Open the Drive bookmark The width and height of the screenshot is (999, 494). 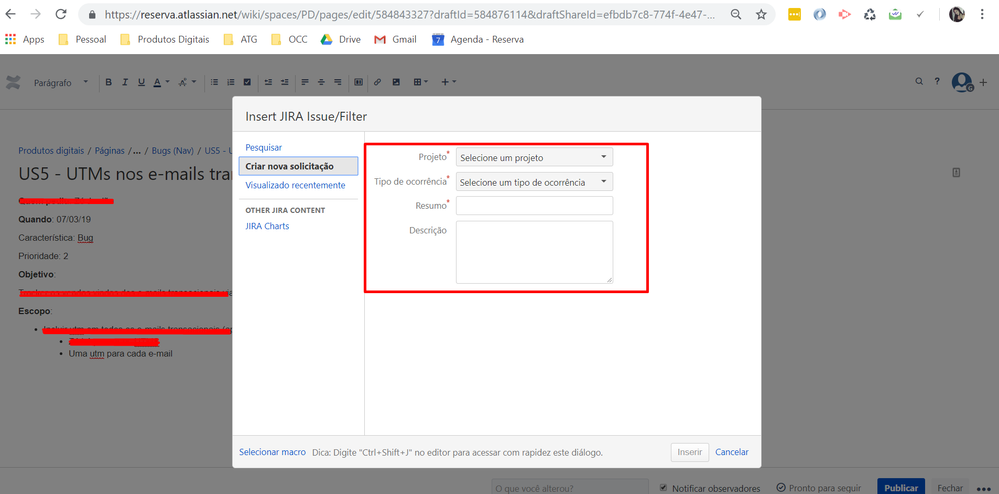[340, 40]
